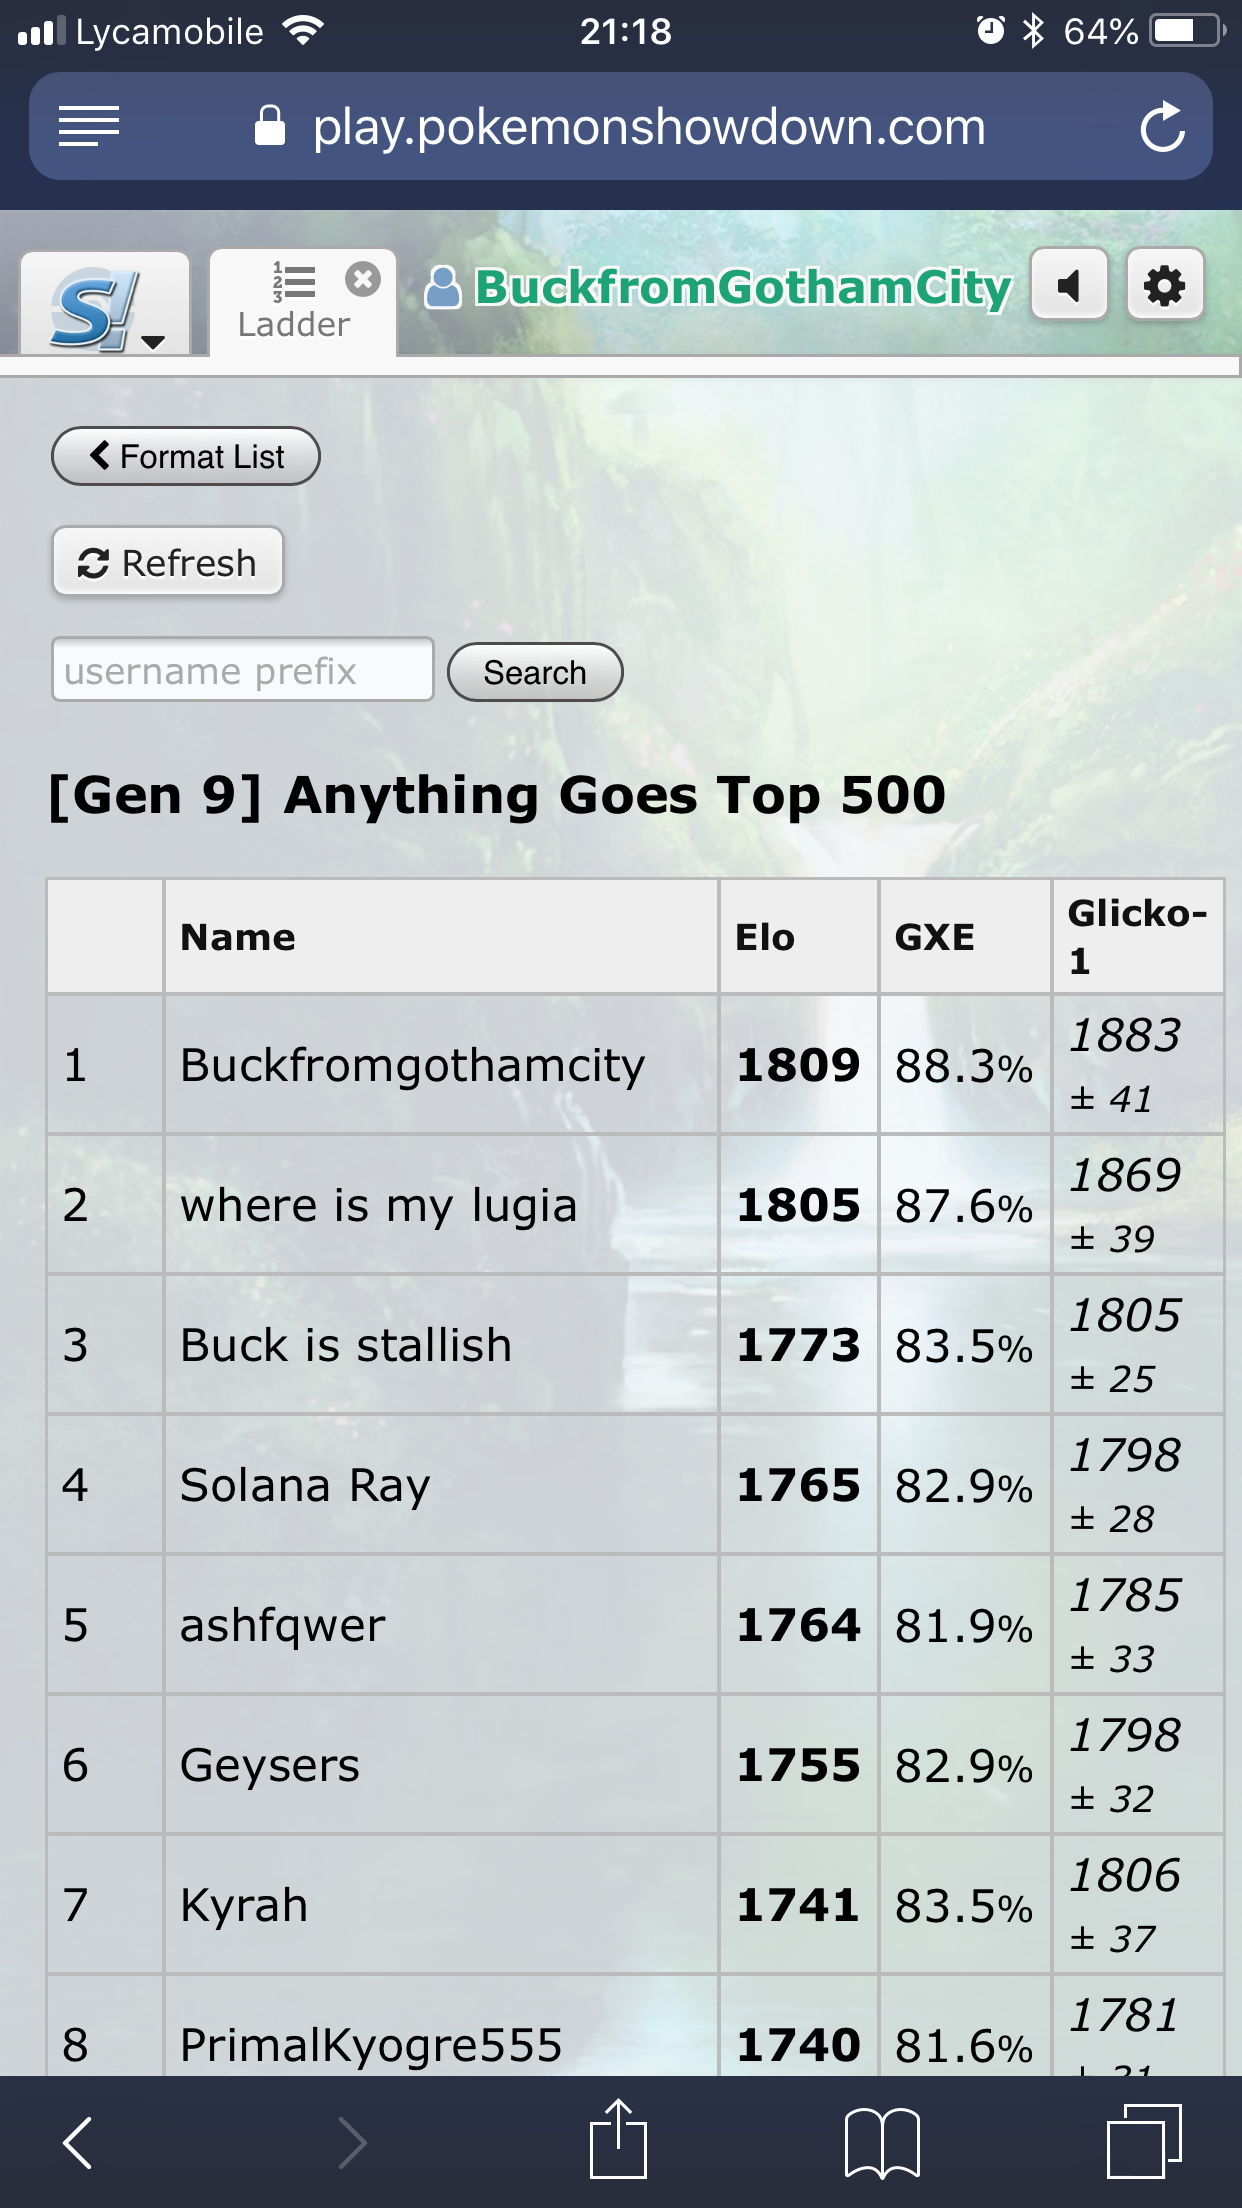Open the where is my lugia ladder entry
Image resolution: width=1242 pixels, height=2208 pixels.
[x=379, y=1205]
